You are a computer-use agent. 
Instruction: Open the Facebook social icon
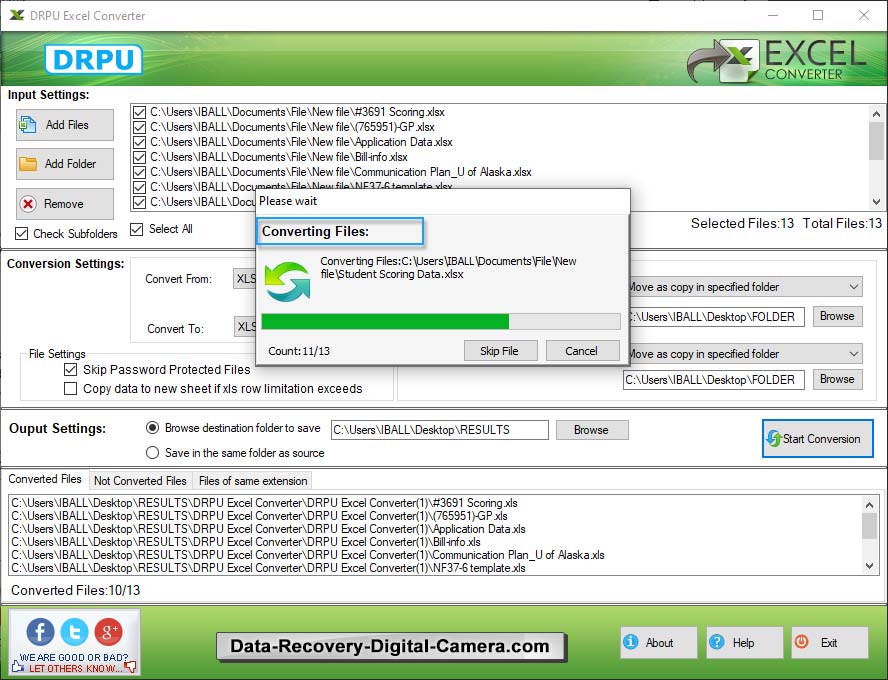coord(40,631)
